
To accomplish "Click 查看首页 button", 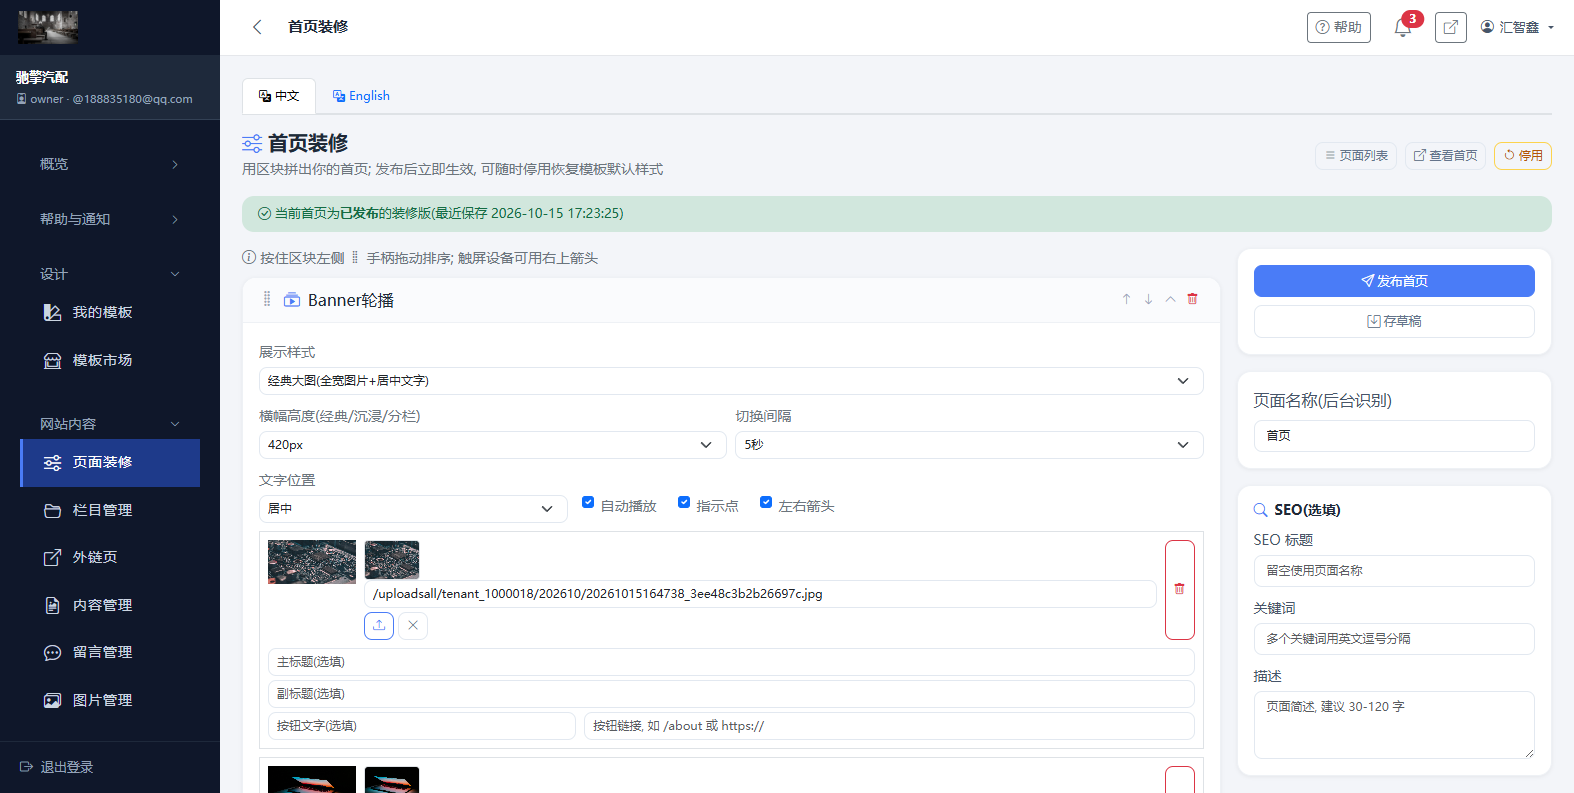I will click(1445, 156).
